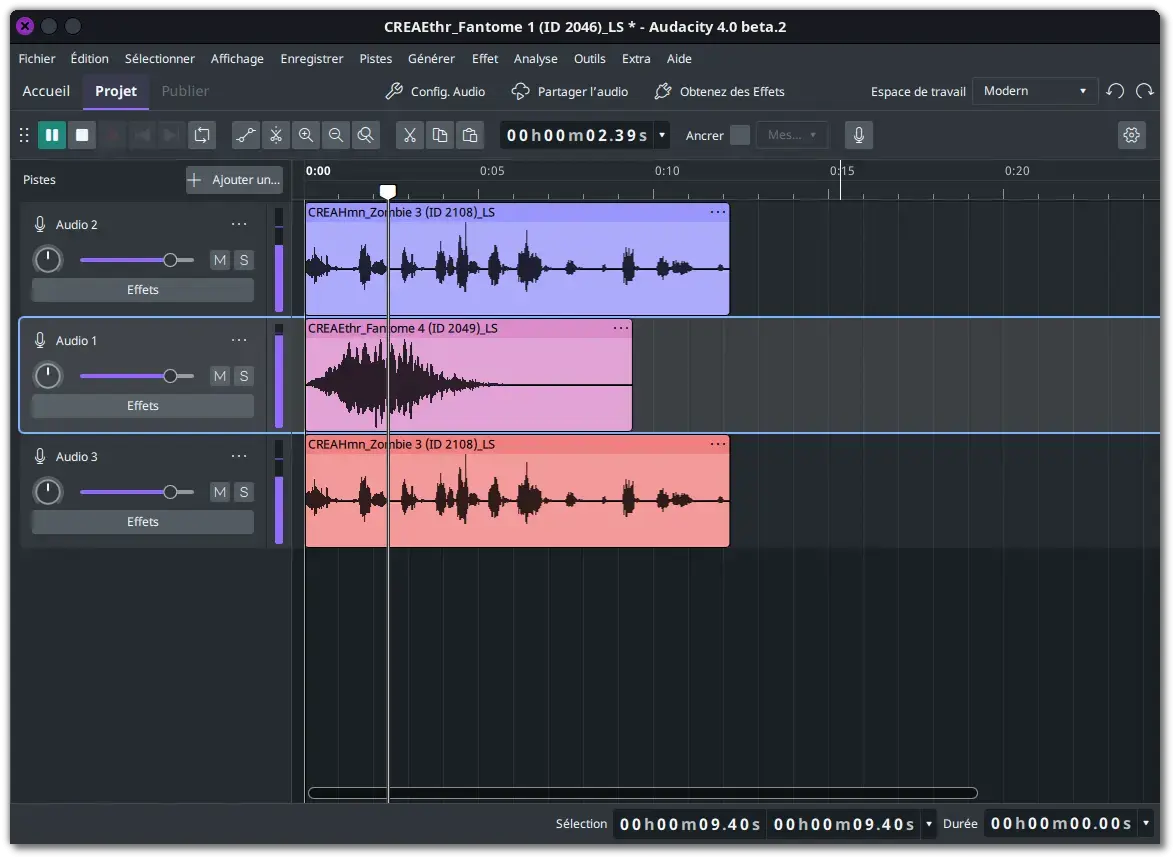Switch to the Publier tab
Image resolution: width=1176 pixels, height=860 pixels.
[x=185, y=91]
